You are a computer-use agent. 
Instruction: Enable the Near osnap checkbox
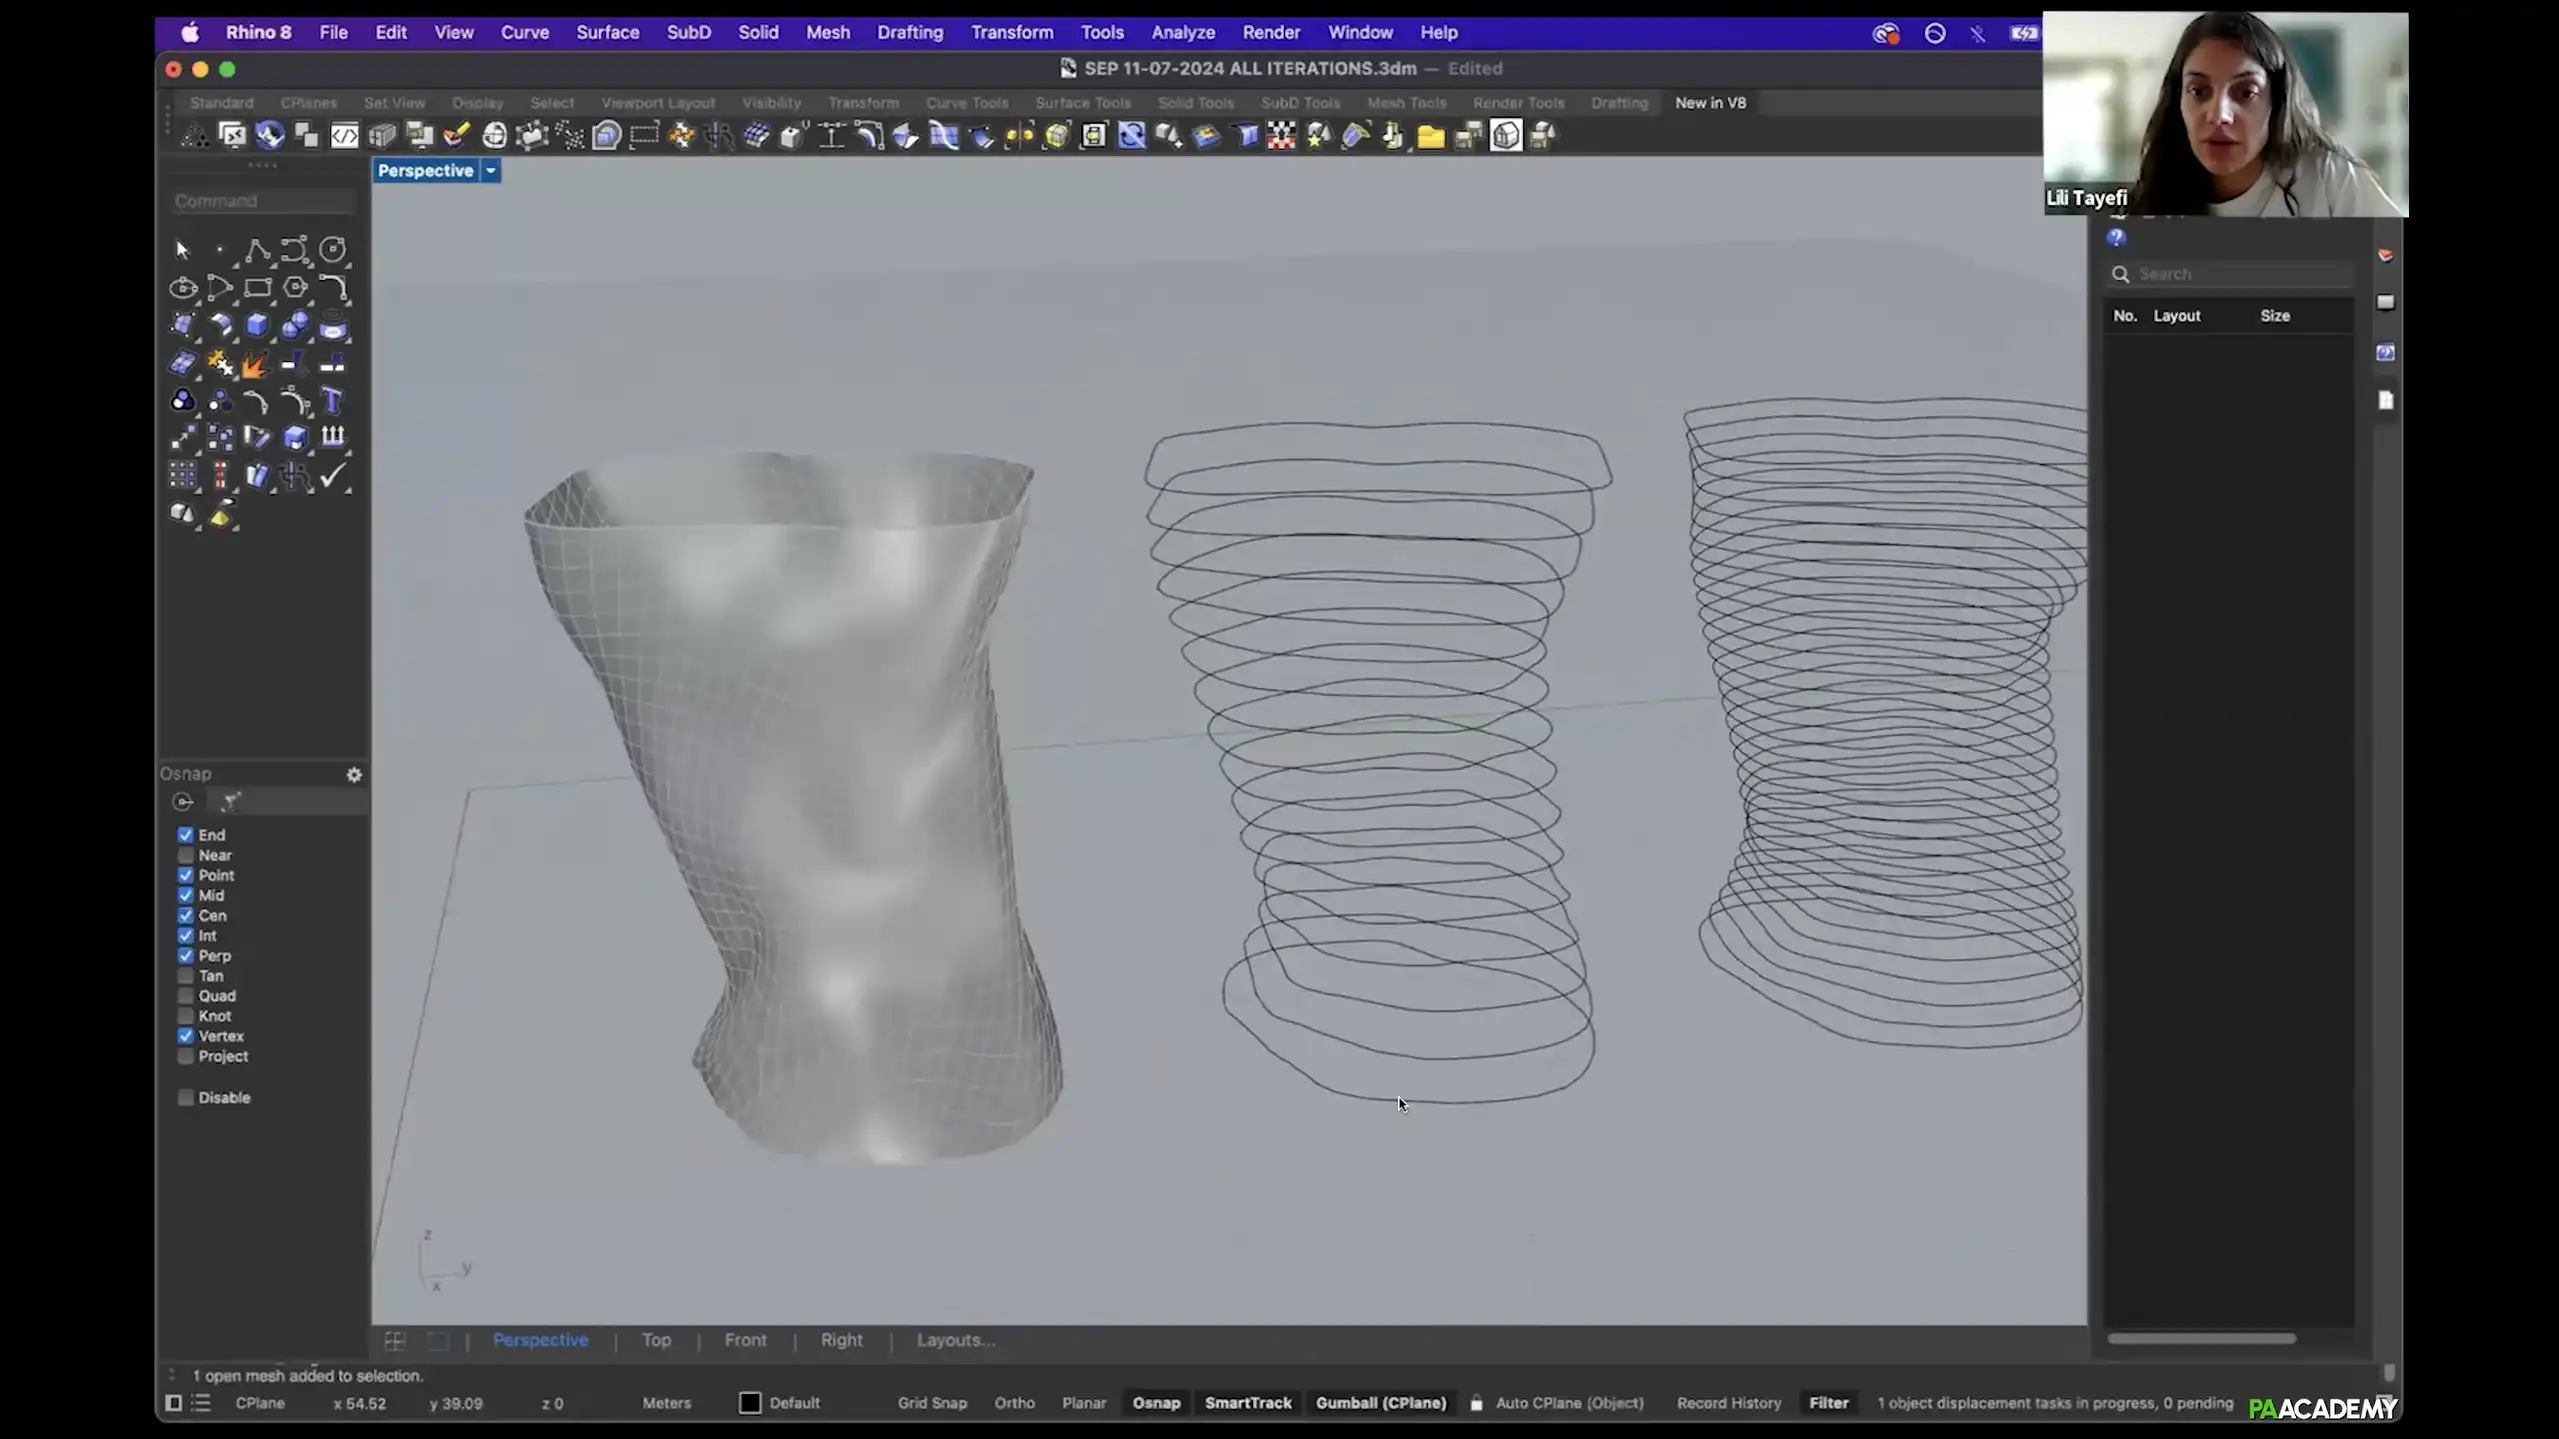pyautogui.click(x=186, y=855)
